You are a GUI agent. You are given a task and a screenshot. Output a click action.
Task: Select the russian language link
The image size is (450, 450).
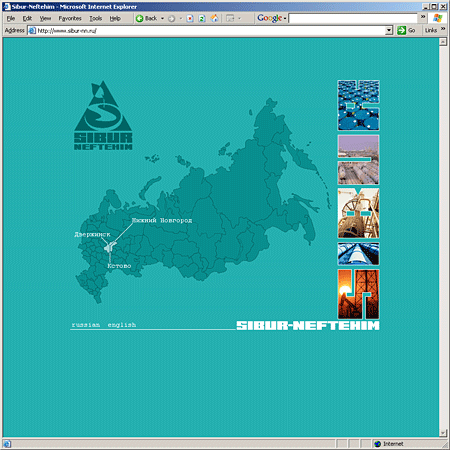coord(86,325)
